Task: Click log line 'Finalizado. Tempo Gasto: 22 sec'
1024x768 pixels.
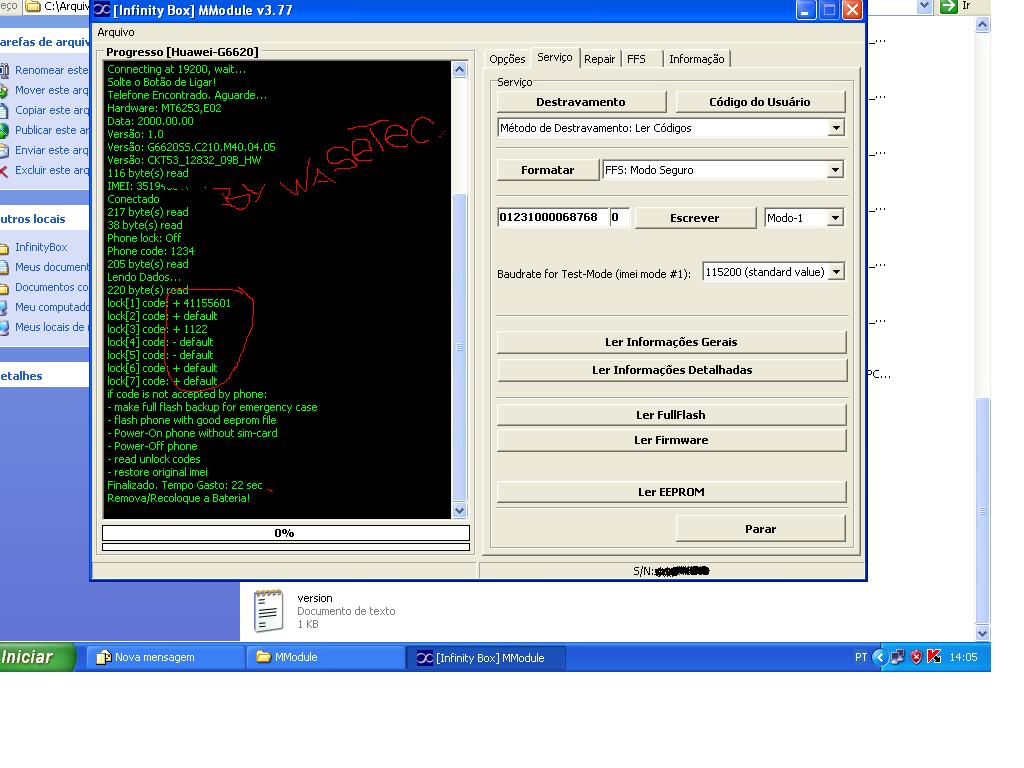Action: 185,485
